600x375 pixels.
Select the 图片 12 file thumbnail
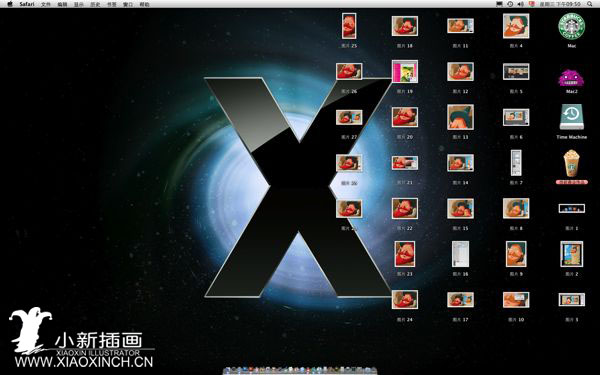(x=460, y=72)
